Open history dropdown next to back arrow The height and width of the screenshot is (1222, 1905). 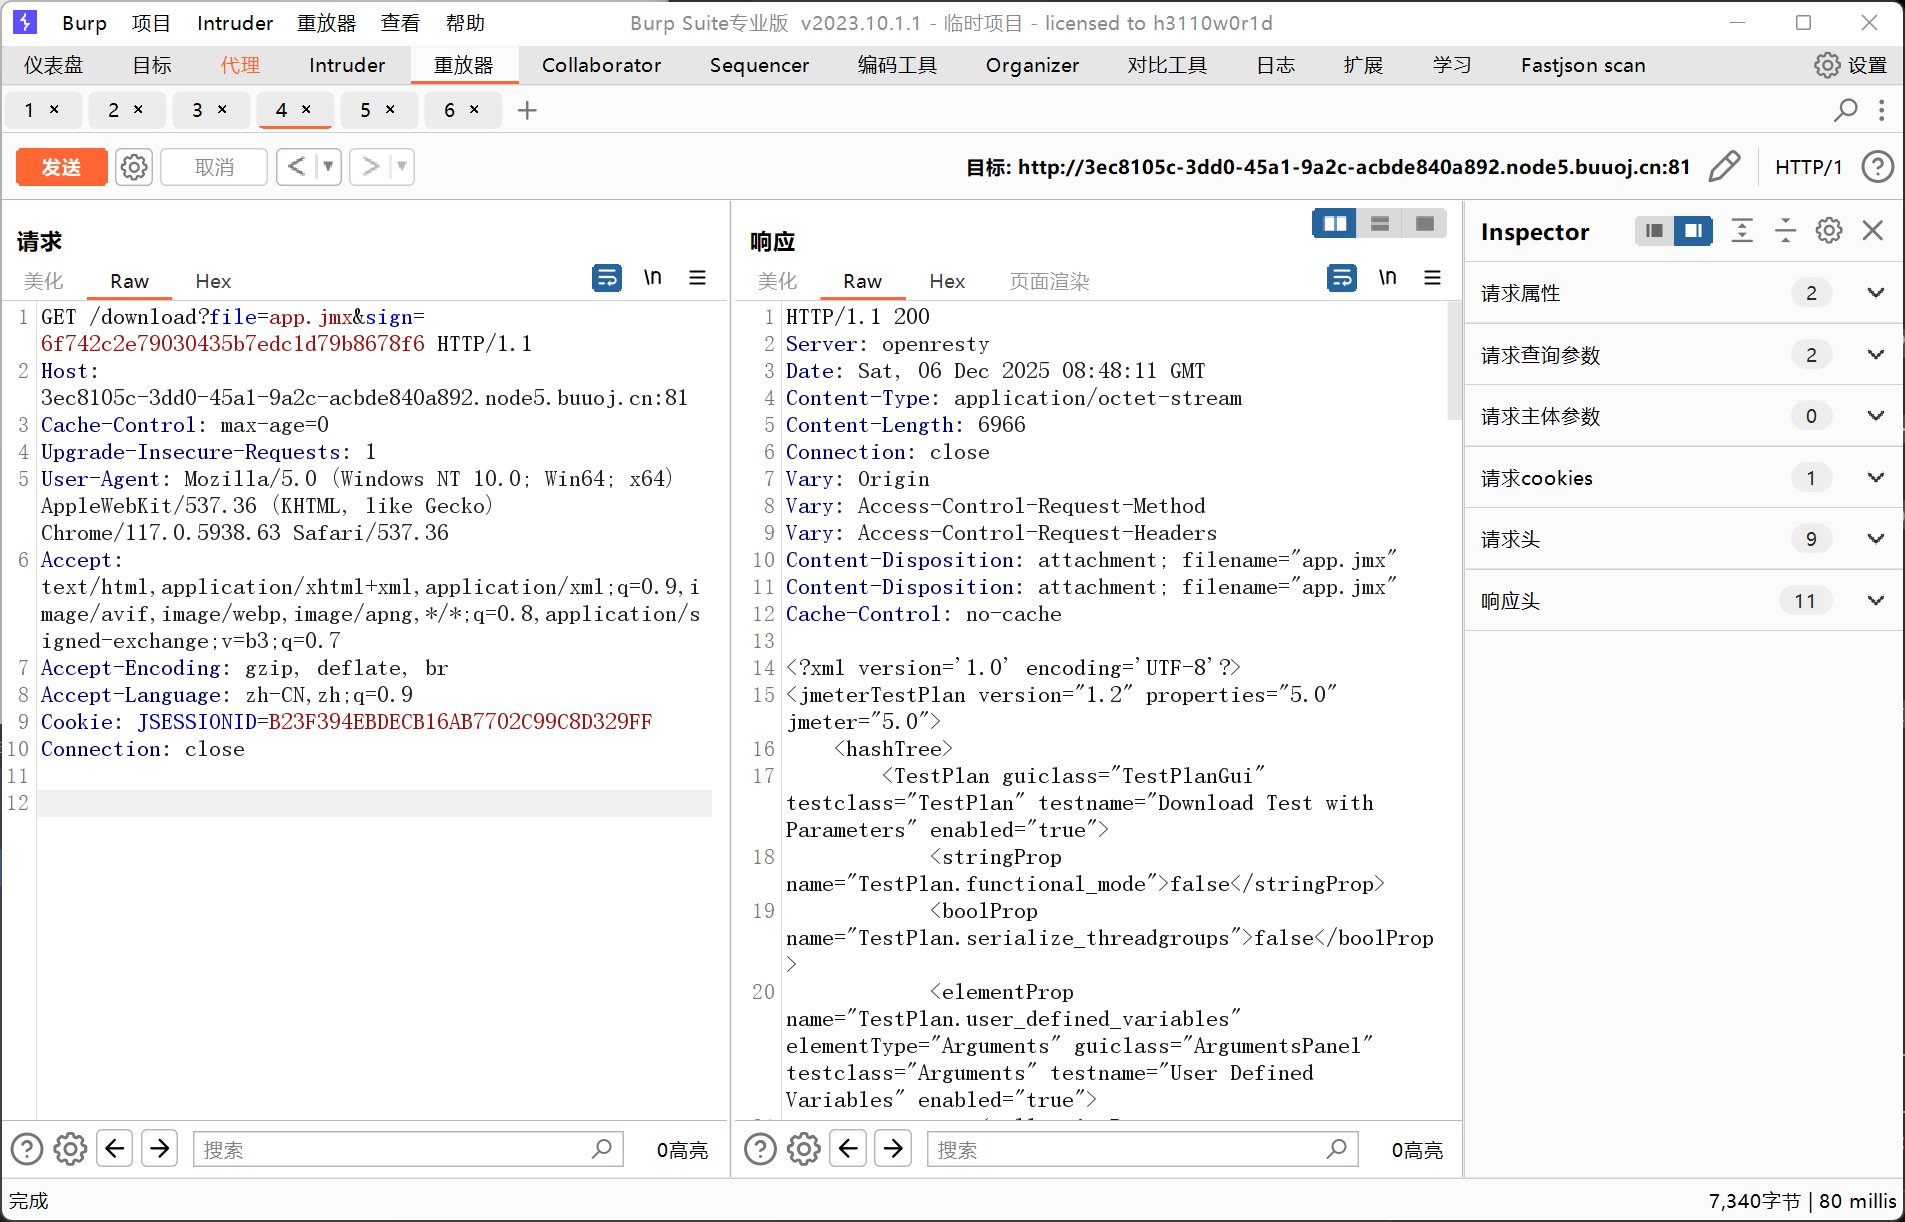[x=328, y=167]
